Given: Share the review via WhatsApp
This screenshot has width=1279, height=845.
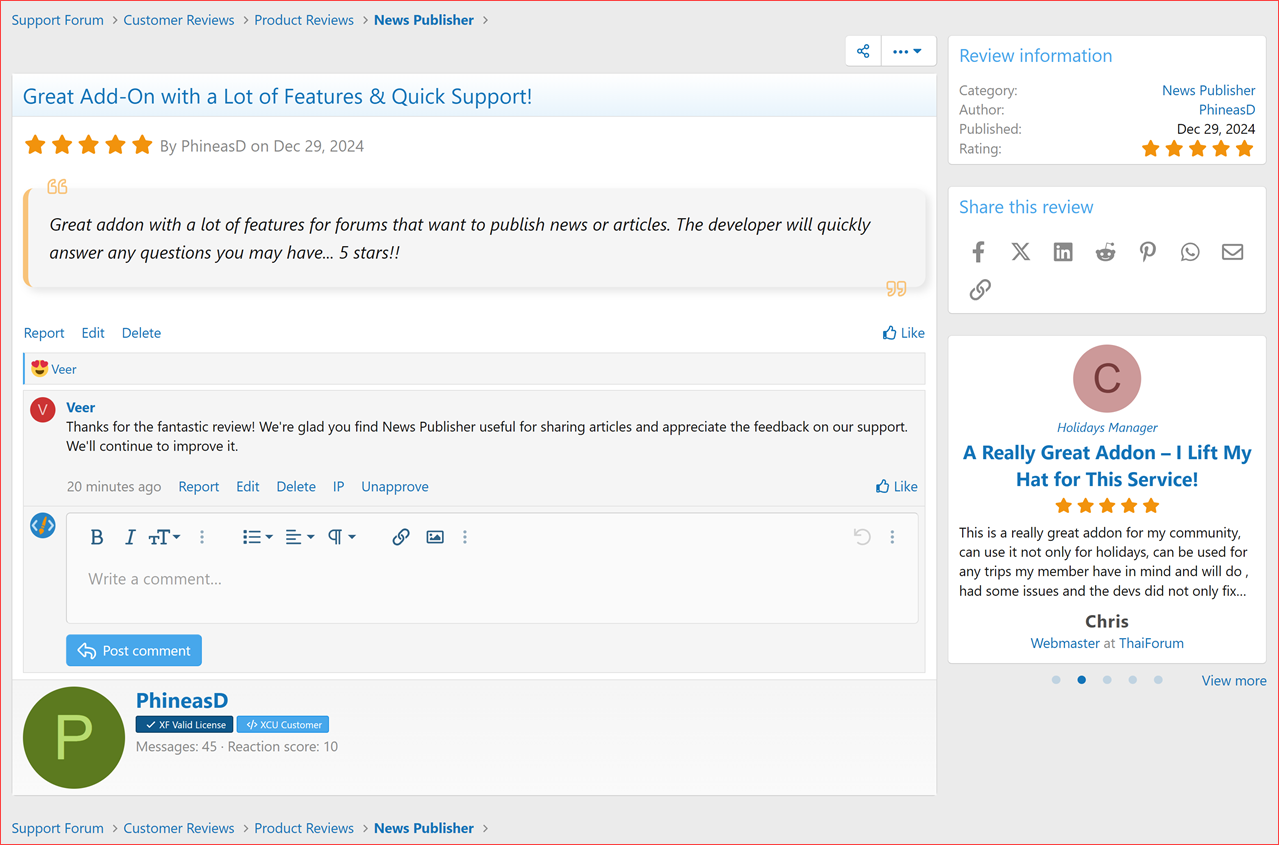Looking at the screenshot, I should pos(1189,251).
